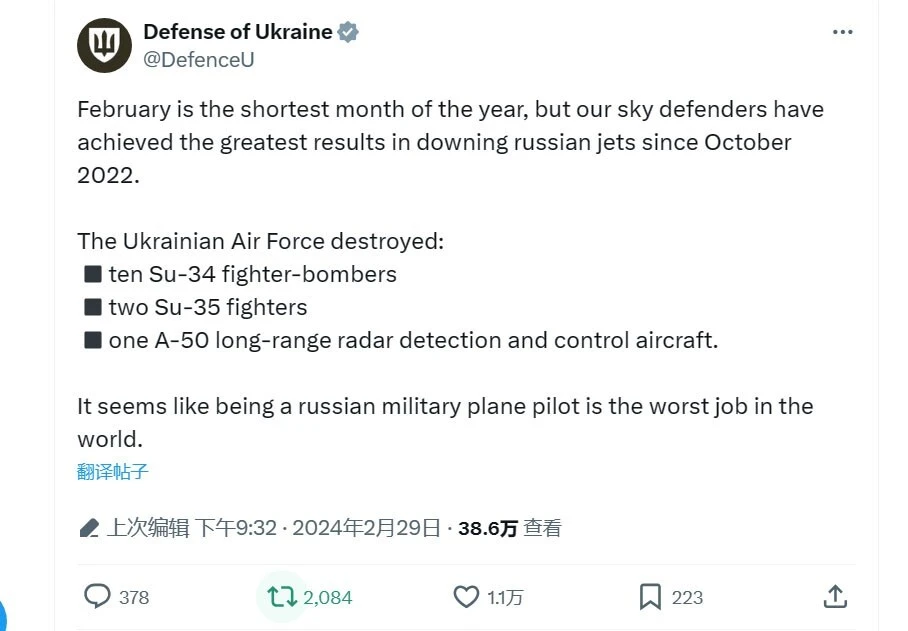
Task: Open the February 29, 2024 date link
Action: tap(366, 528)
